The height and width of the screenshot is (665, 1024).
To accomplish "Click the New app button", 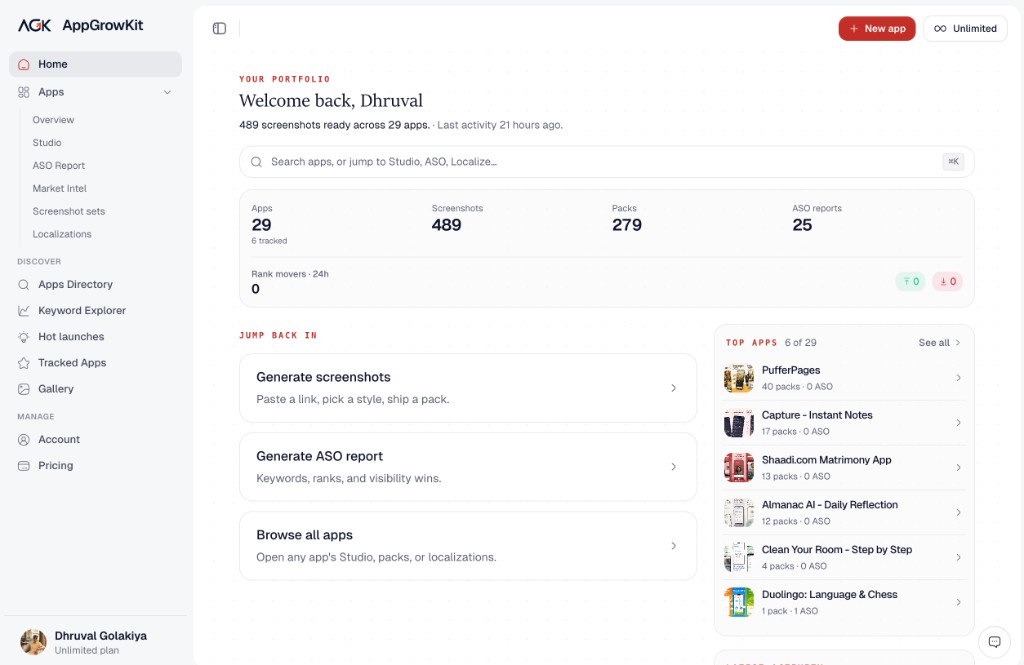I will pos(876,29).
